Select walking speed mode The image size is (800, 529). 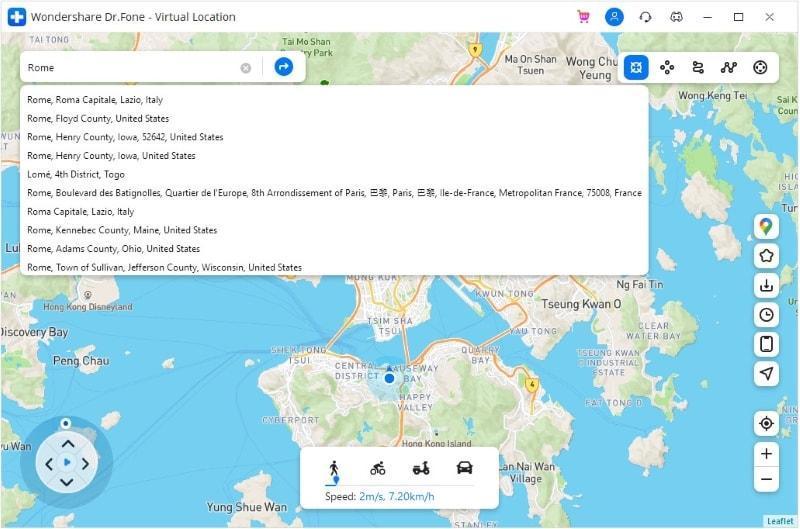pyautogui.click(x=334, y=467)
